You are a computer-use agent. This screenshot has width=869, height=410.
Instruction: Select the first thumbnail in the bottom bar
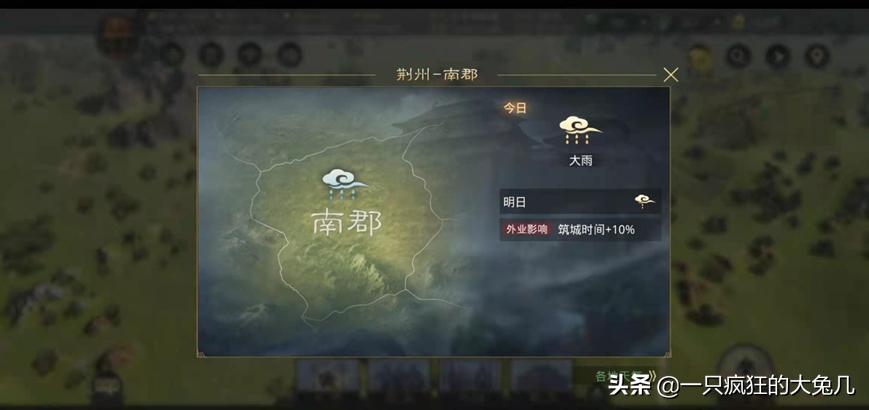[x=328, y=377]
